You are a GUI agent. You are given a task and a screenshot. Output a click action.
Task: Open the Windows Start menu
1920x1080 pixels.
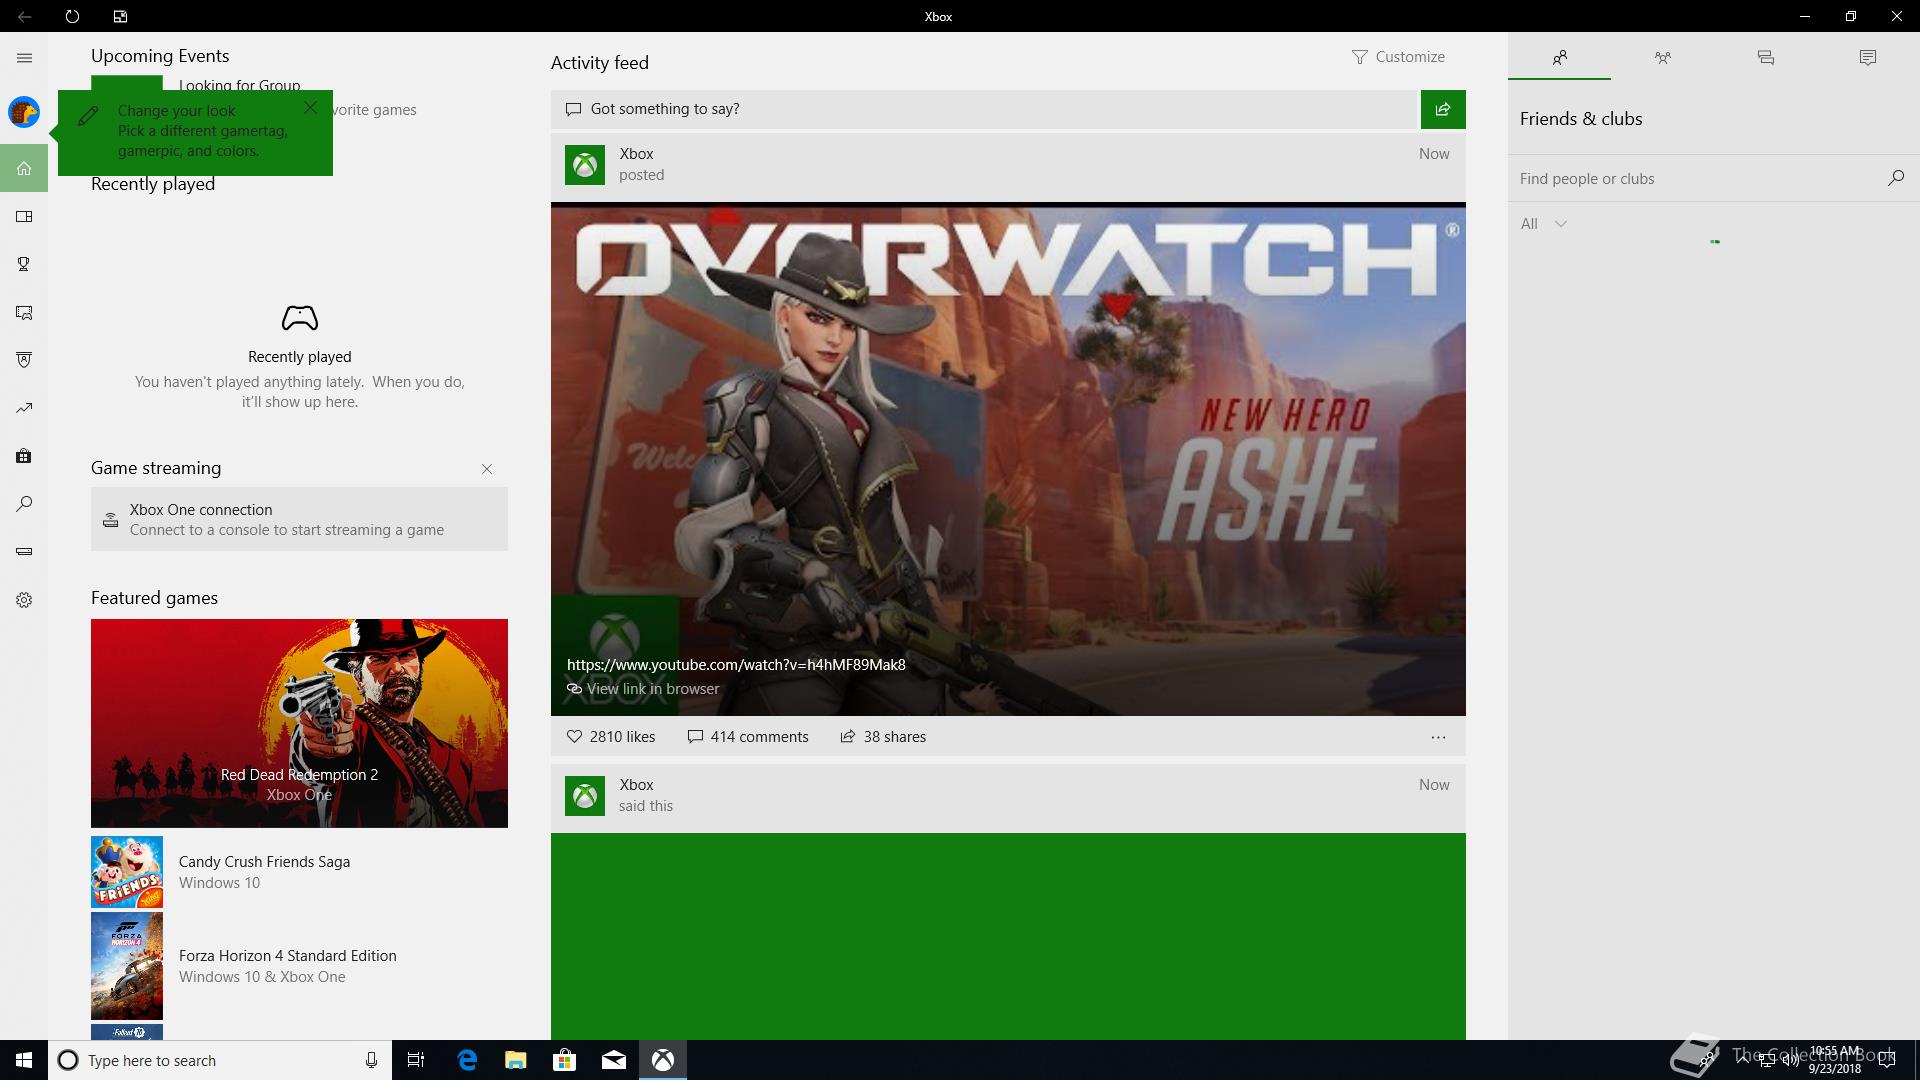click(24, 1060)
